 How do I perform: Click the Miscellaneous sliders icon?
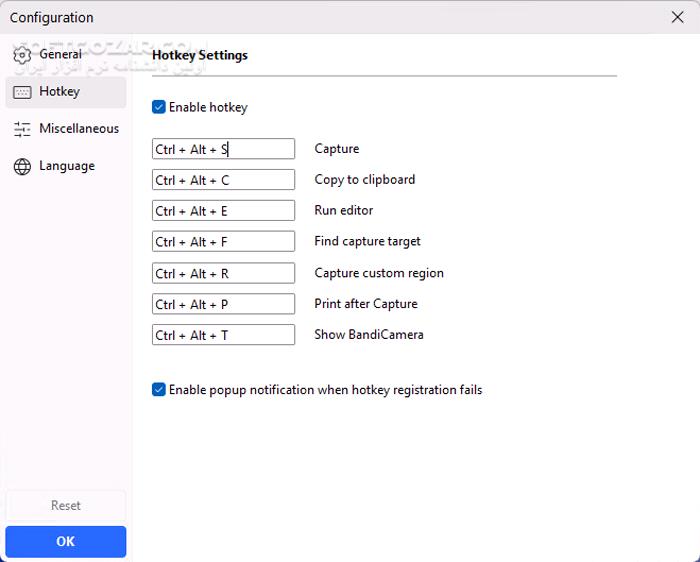coord(22,129)
